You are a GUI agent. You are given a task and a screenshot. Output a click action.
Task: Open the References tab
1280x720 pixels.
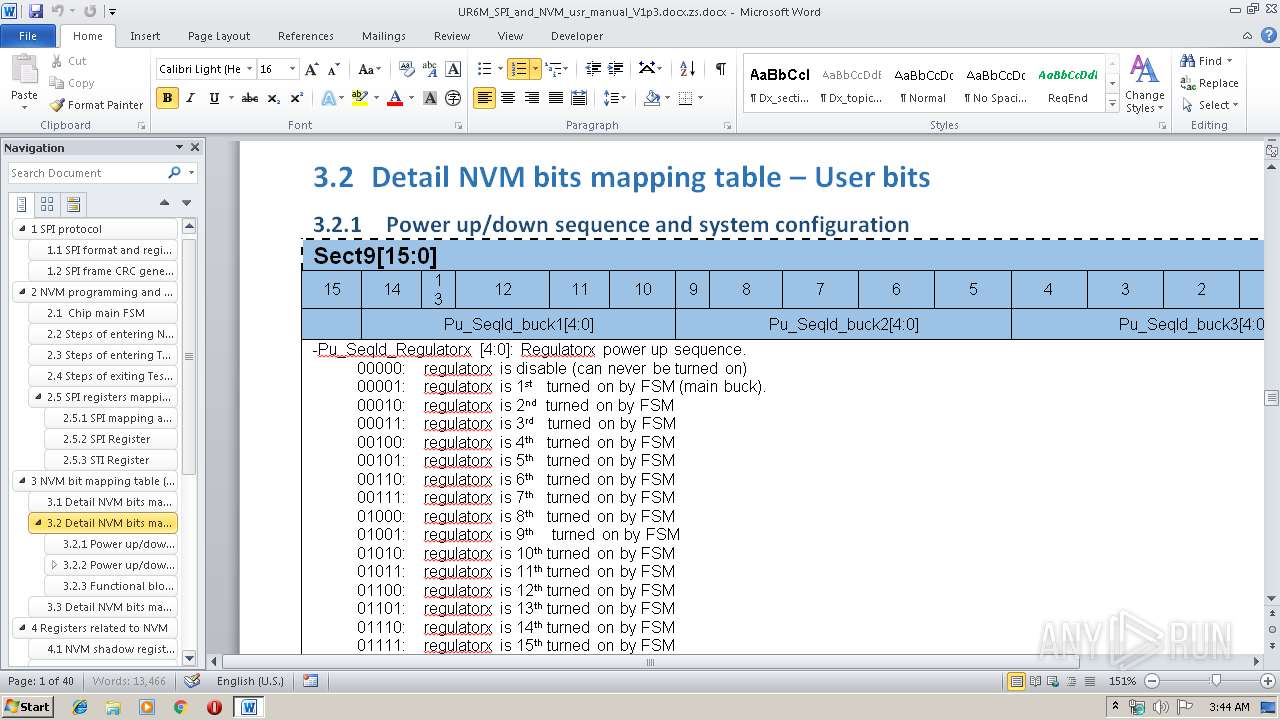tap(306, 36)
